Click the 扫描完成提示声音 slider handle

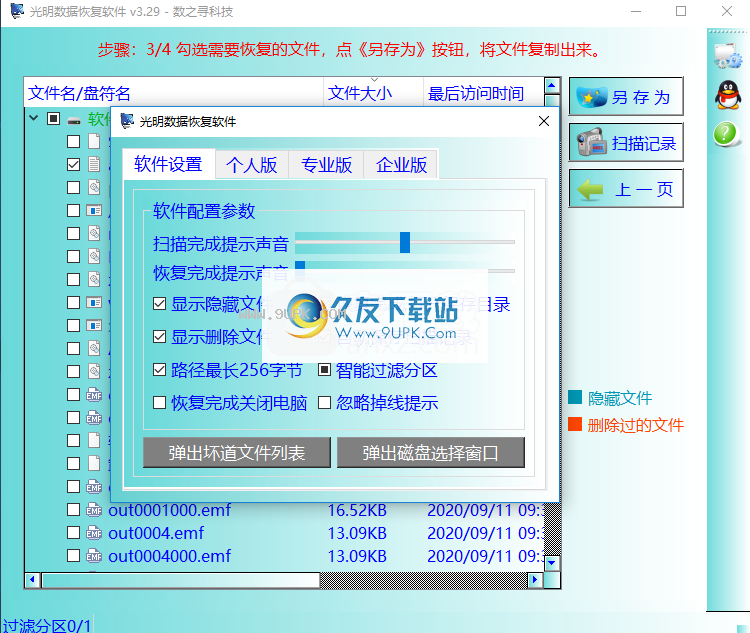[x=405, y=242]
